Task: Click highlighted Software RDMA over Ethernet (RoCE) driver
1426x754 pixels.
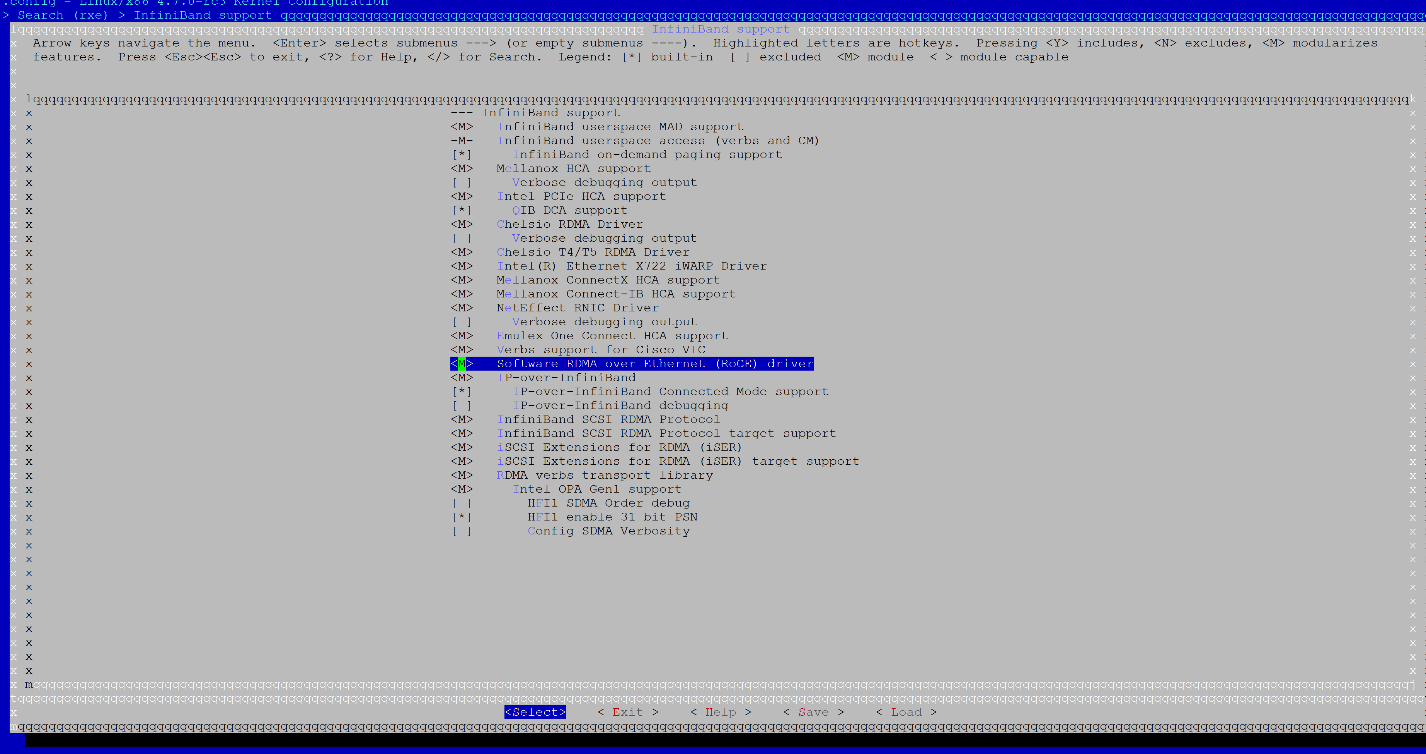Action: coord(632,364)
